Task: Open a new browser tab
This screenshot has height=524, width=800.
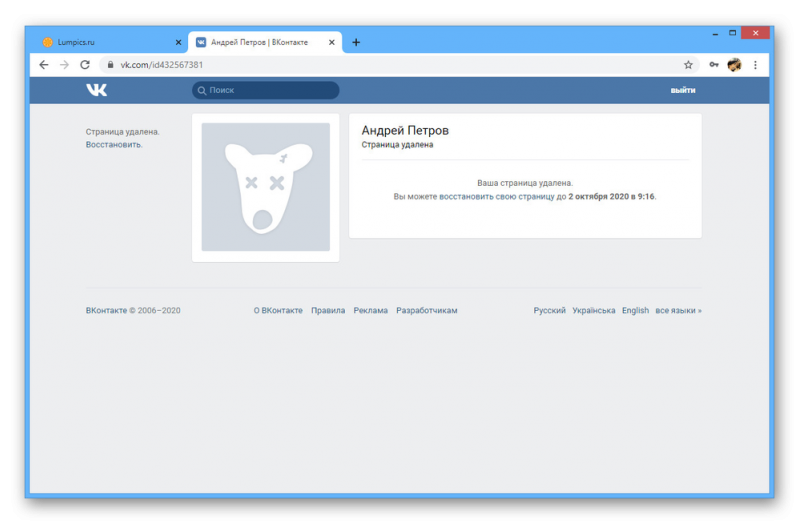Action: point(356,42)
